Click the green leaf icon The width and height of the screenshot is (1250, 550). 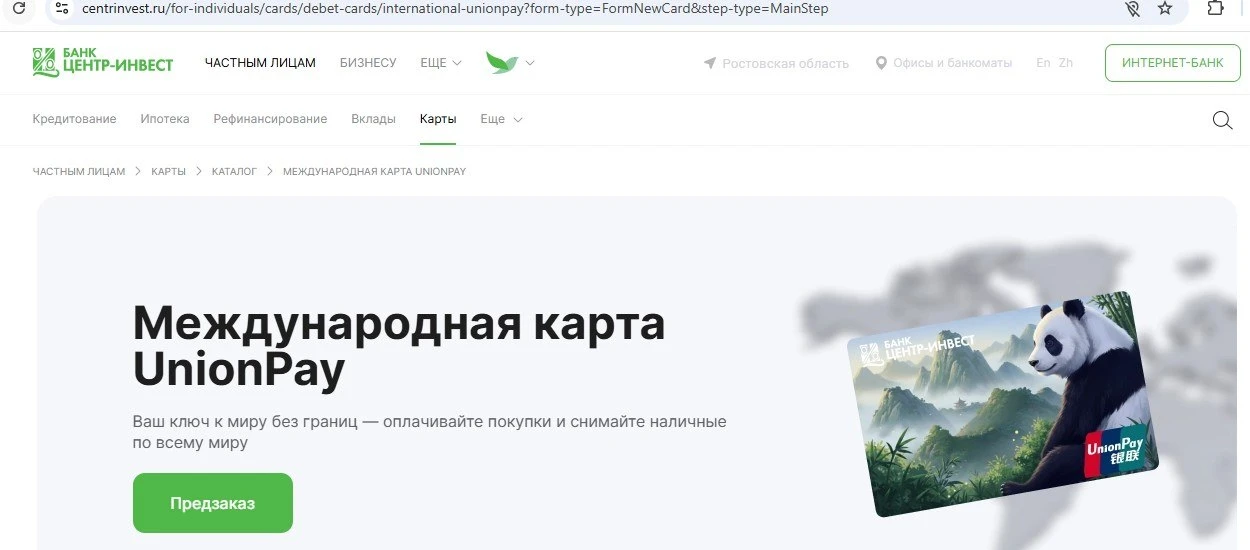click(x=502, y=62)
